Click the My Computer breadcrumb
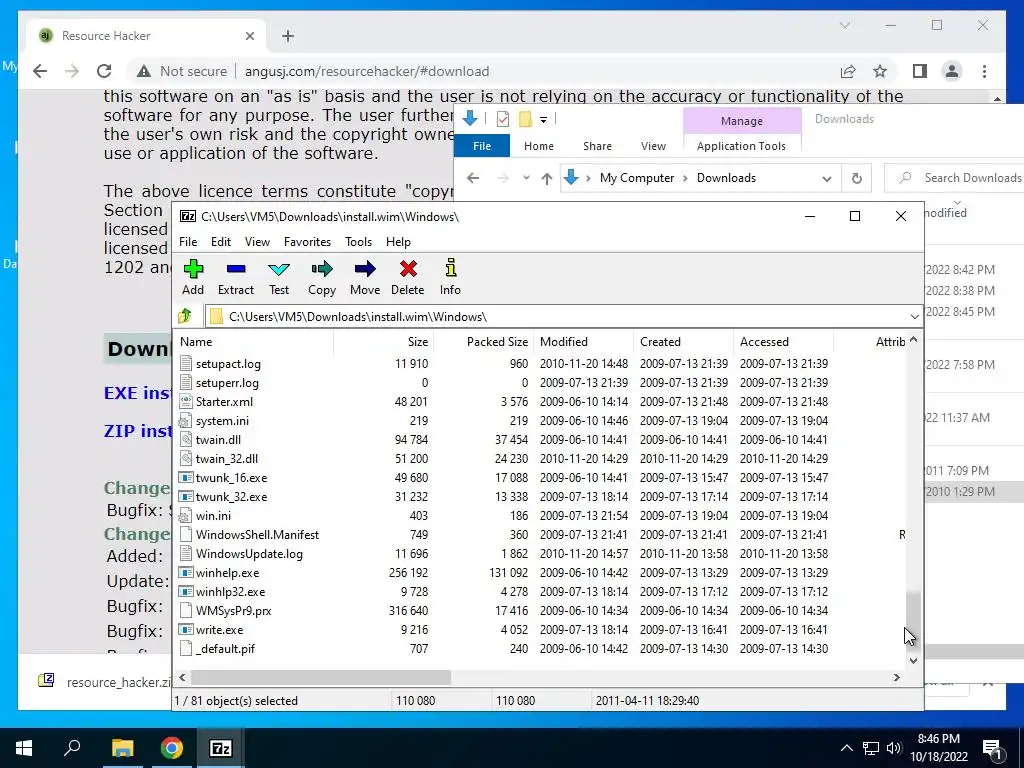This screenshot has height=768, width=1024. pos(637,178)
